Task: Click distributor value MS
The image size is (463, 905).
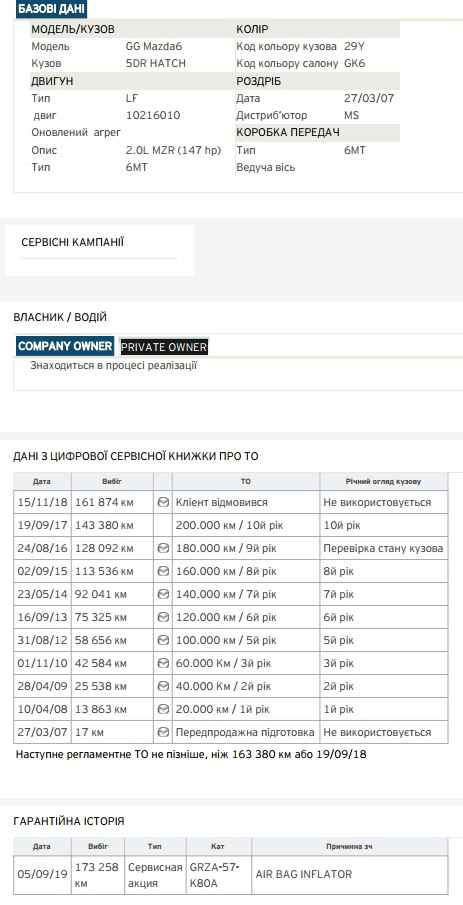Action: click(x=352, y=115)
